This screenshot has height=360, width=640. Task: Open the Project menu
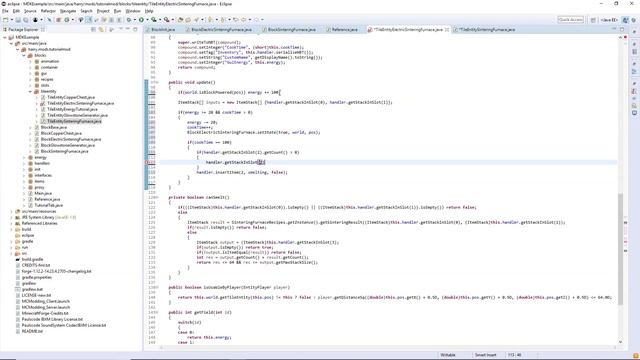[103, 11]
